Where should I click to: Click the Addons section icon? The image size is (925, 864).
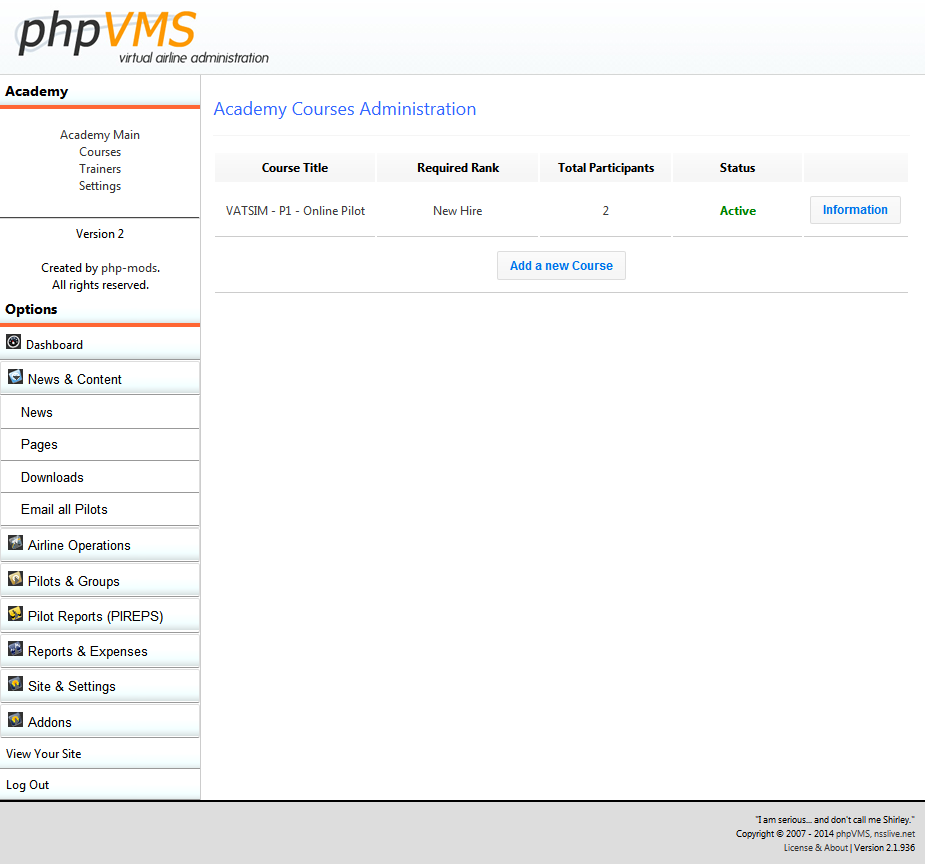15,720
